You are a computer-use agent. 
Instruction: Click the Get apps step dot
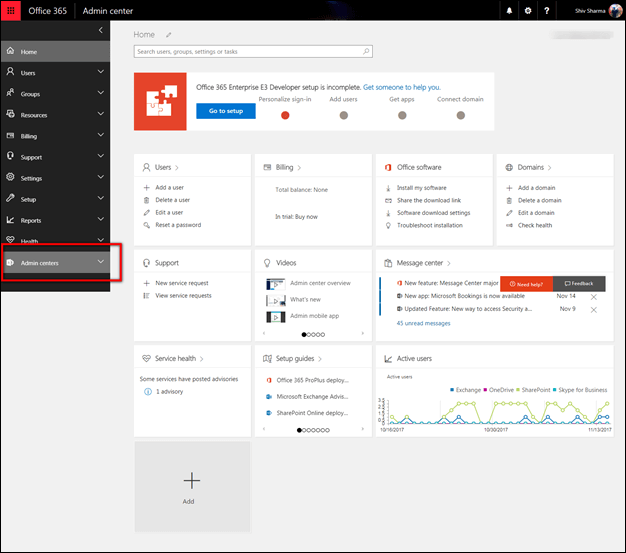402,115
